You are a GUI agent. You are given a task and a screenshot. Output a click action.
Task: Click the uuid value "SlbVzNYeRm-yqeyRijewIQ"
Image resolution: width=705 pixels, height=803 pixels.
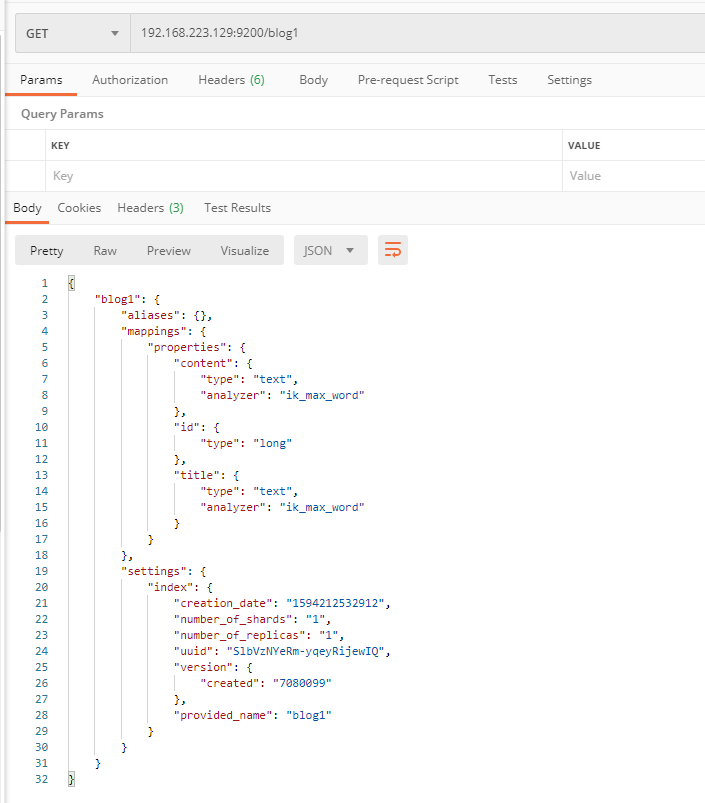pyautogui.click(x=306, y=651)
